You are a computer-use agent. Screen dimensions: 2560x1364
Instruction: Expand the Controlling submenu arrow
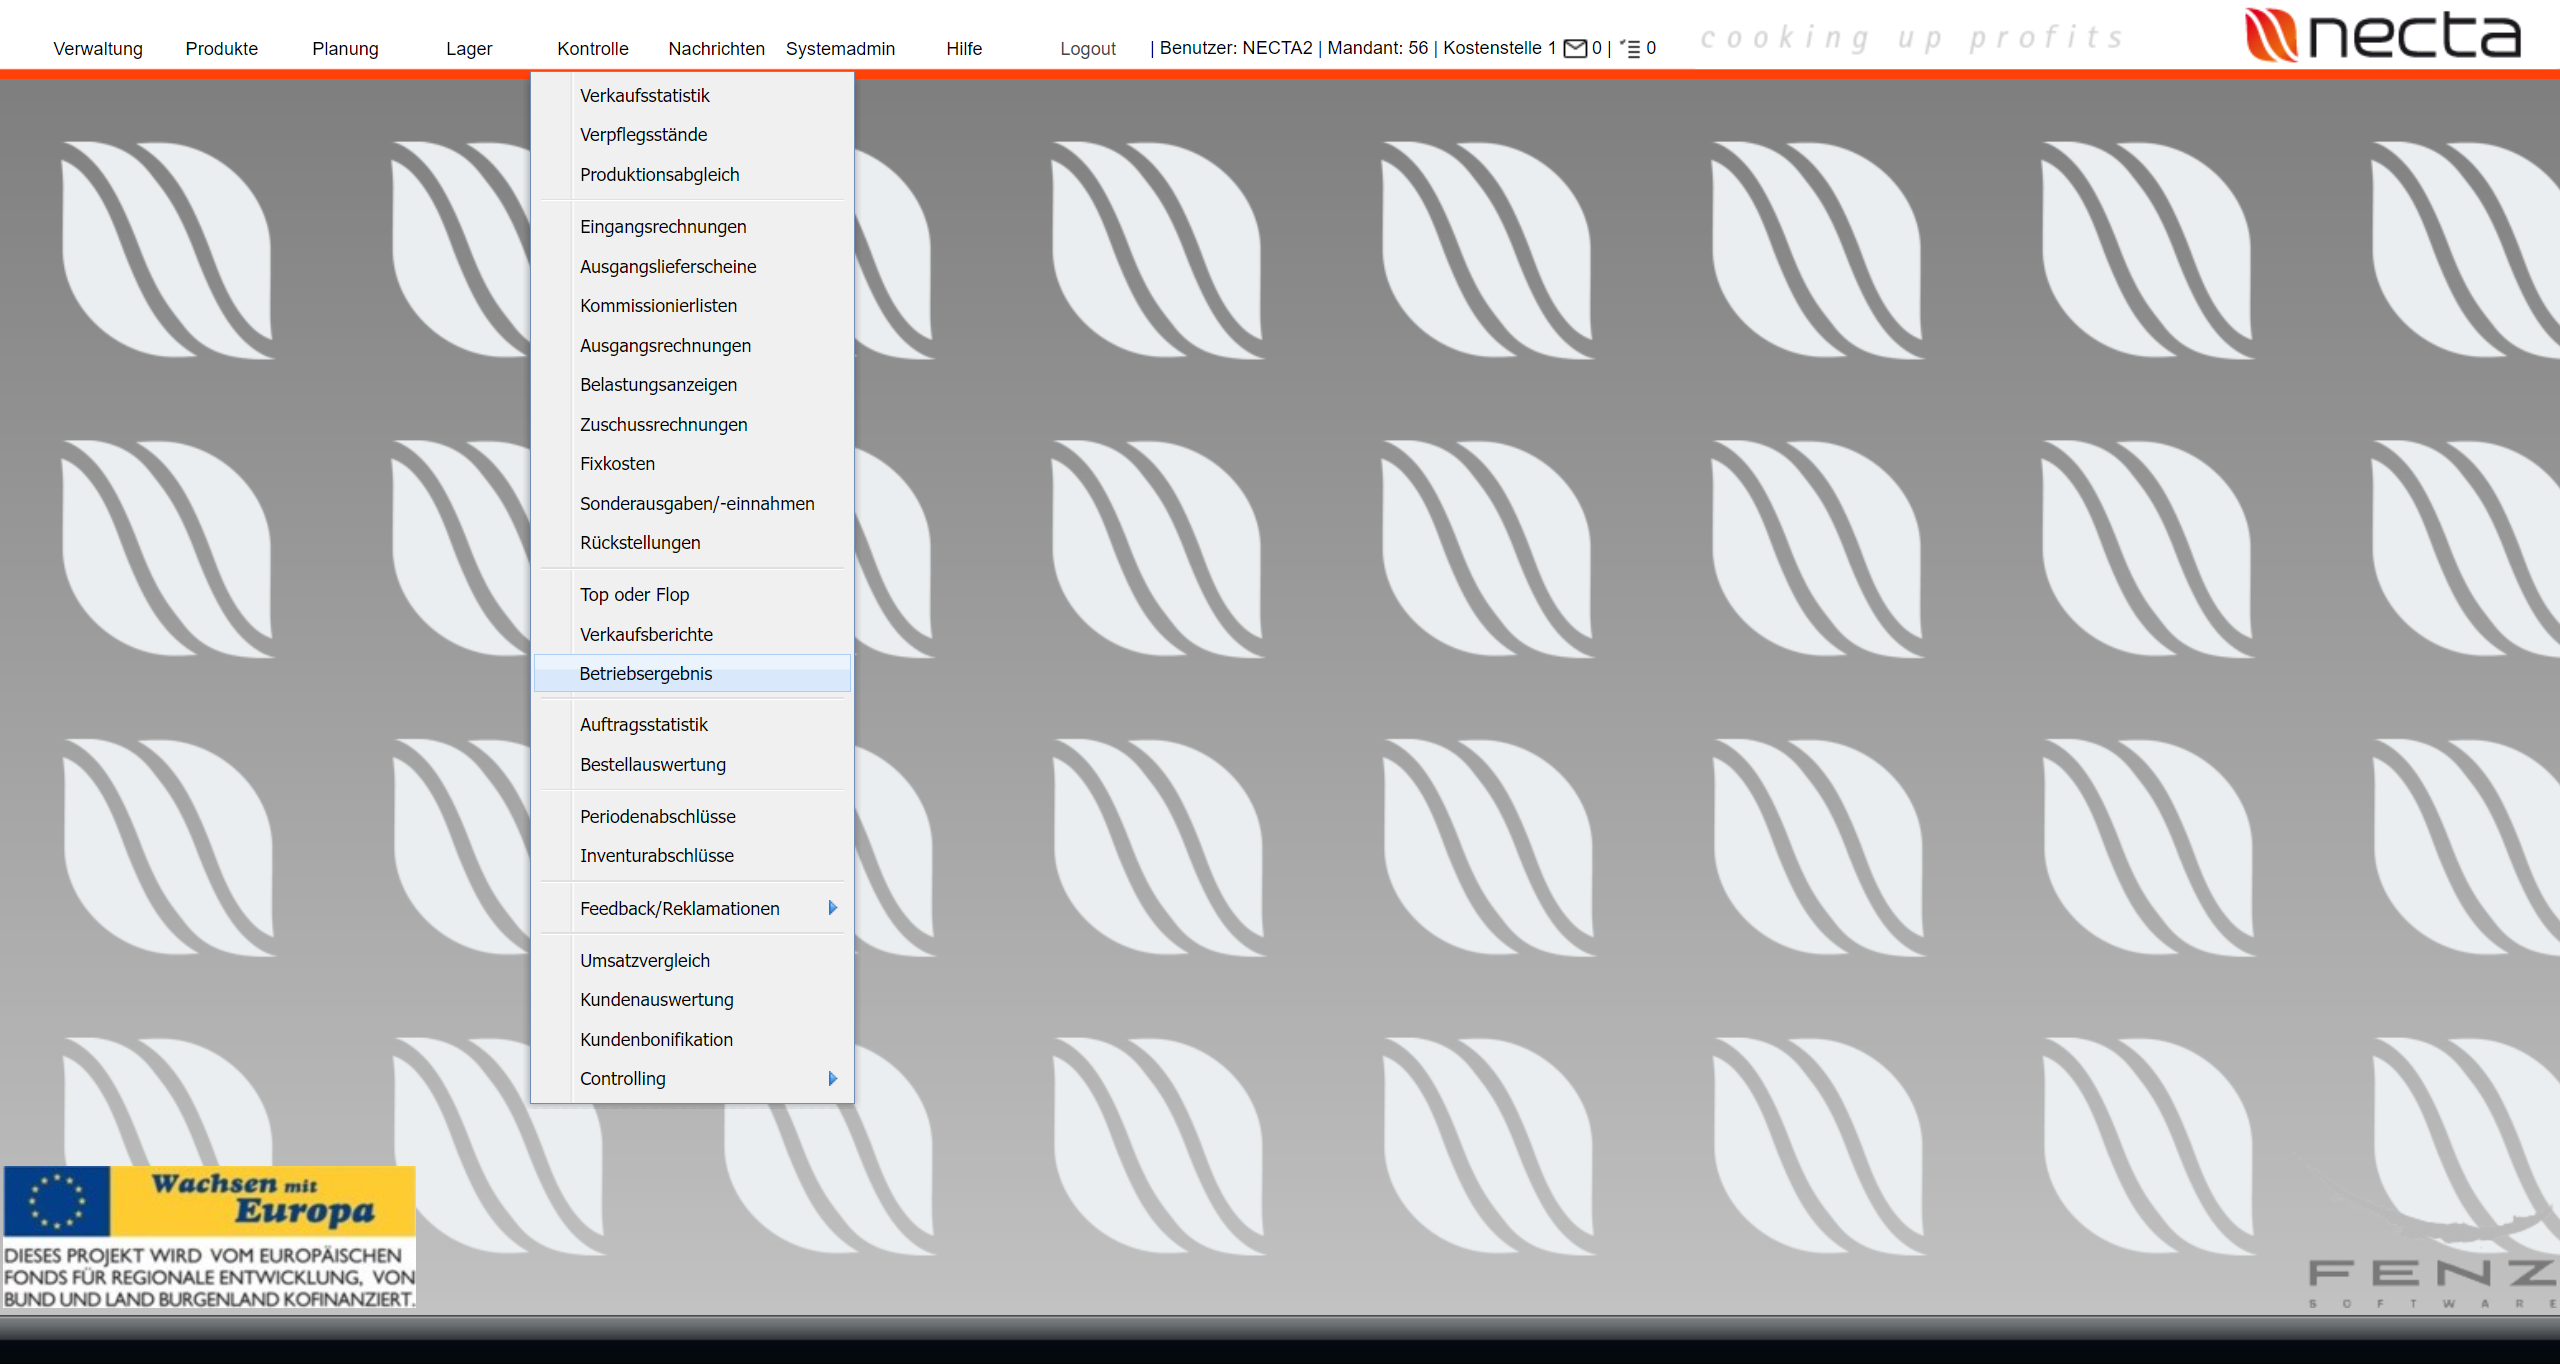832,1078
